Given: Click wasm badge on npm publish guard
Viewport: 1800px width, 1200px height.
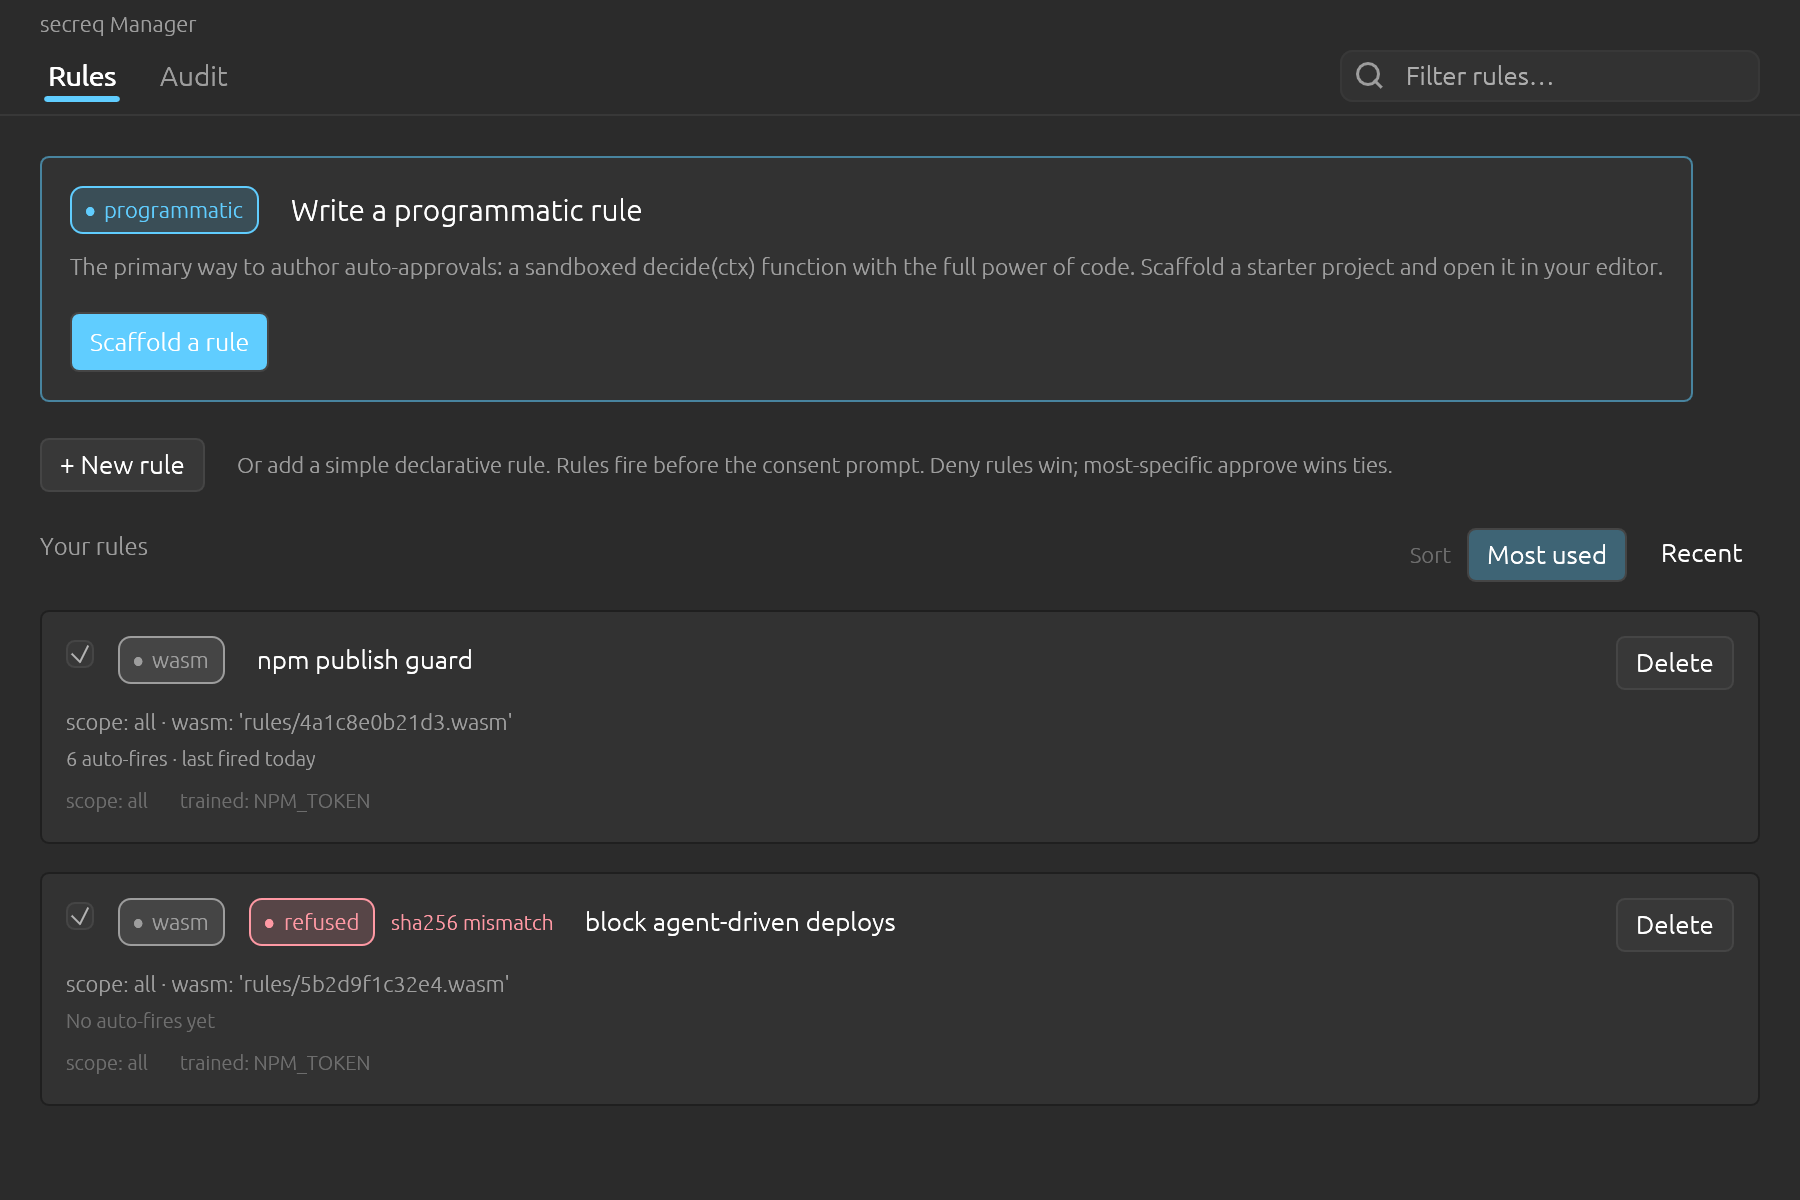Looking at the screenshot, I should pyautogui.click(x=171, y=660).
